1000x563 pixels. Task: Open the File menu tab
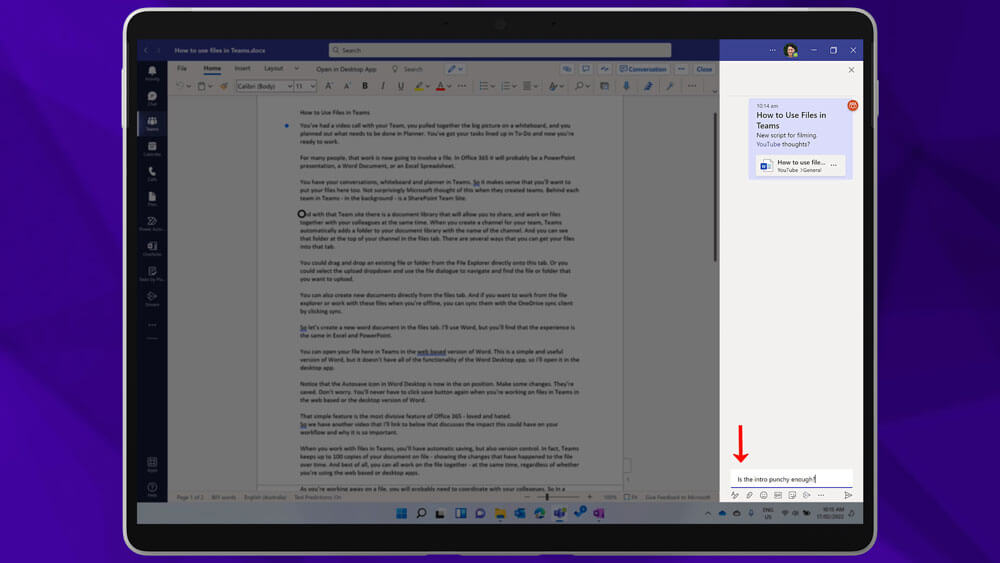tap(182, 69)
